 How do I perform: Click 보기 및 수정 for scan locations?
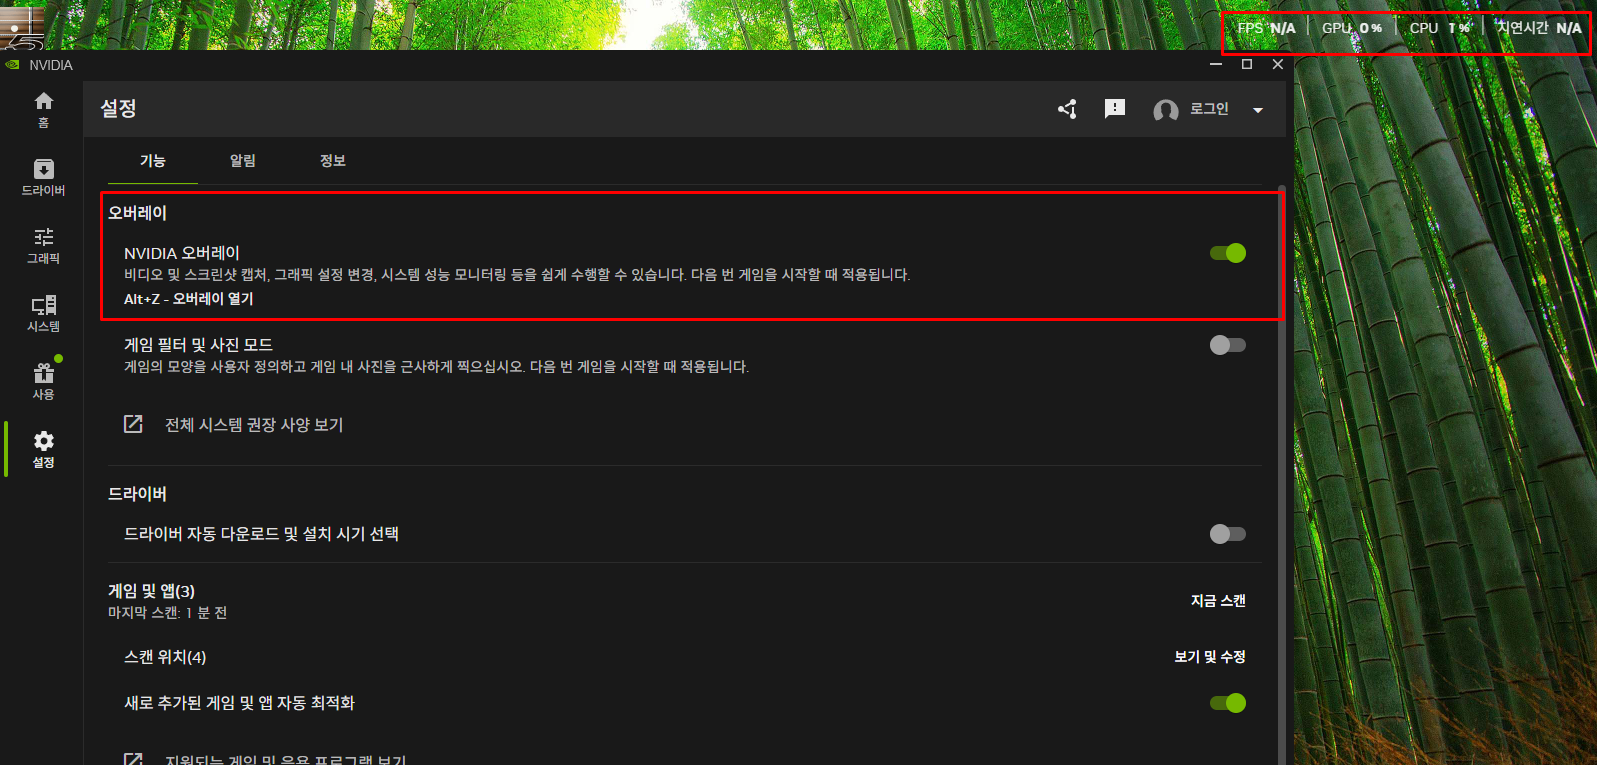(x=1210, y=657)
